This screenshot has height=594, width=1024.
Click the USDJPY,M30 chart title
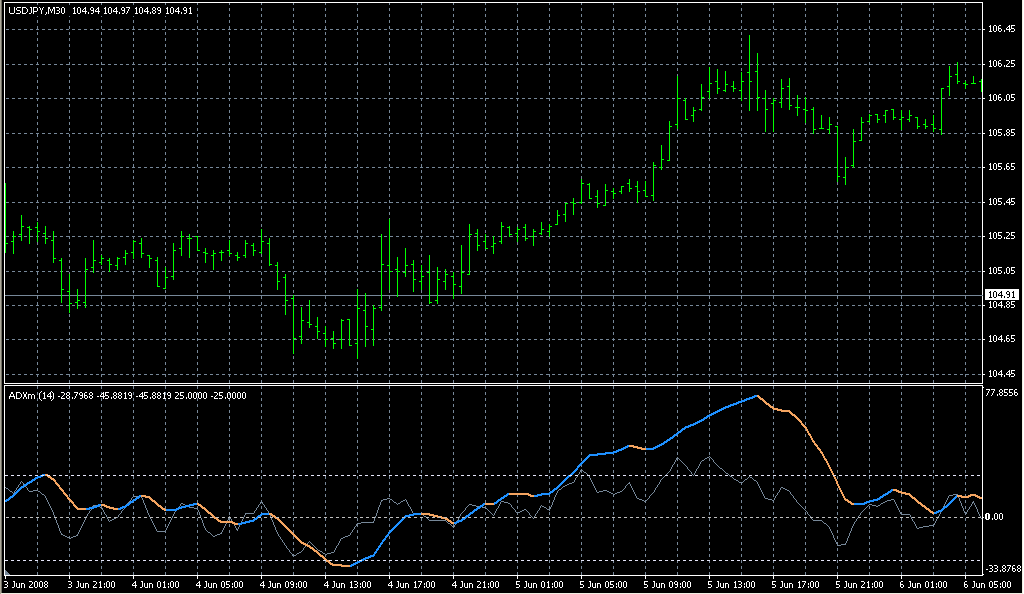click(x=37, y=11)
